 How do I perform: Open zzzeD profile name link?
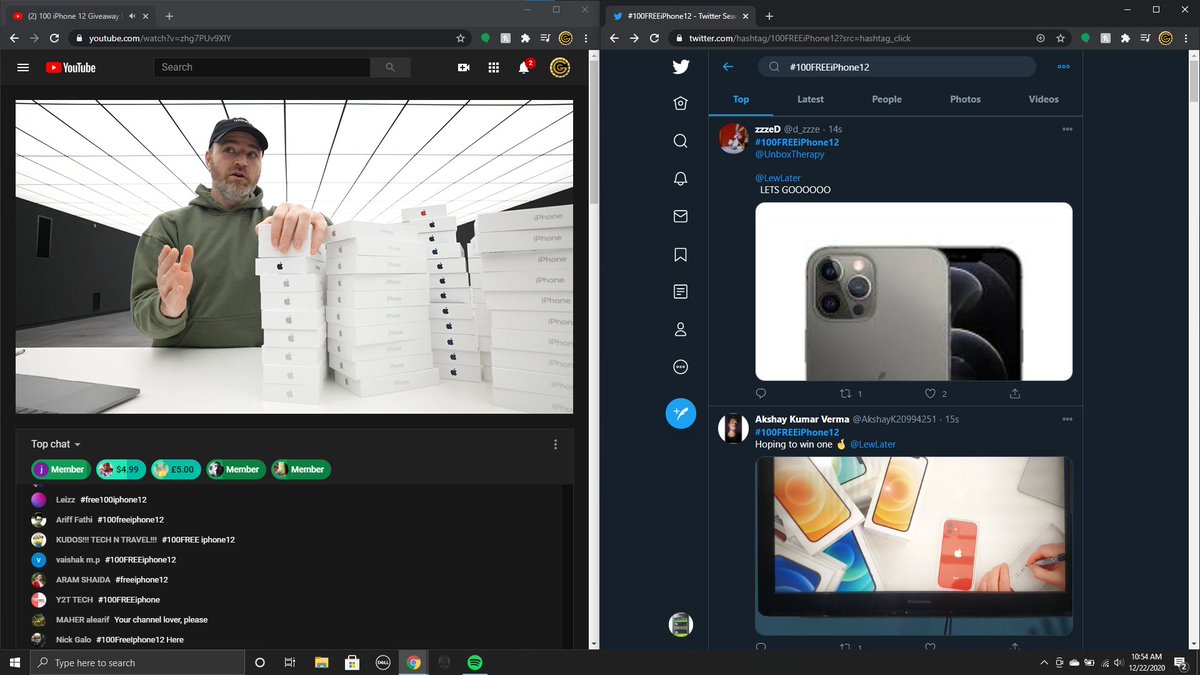tap(767, 130)
